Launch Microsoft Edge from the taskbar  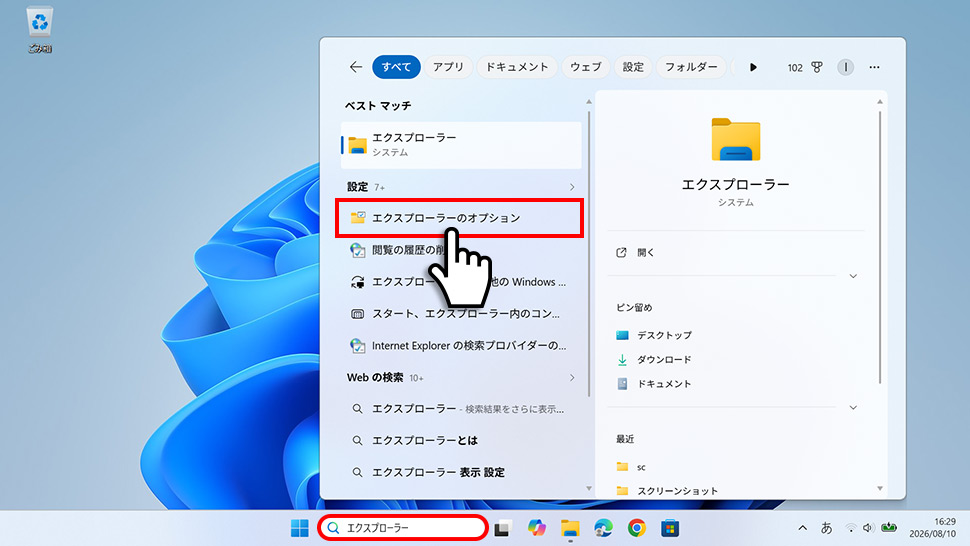[x=603, y=528]
